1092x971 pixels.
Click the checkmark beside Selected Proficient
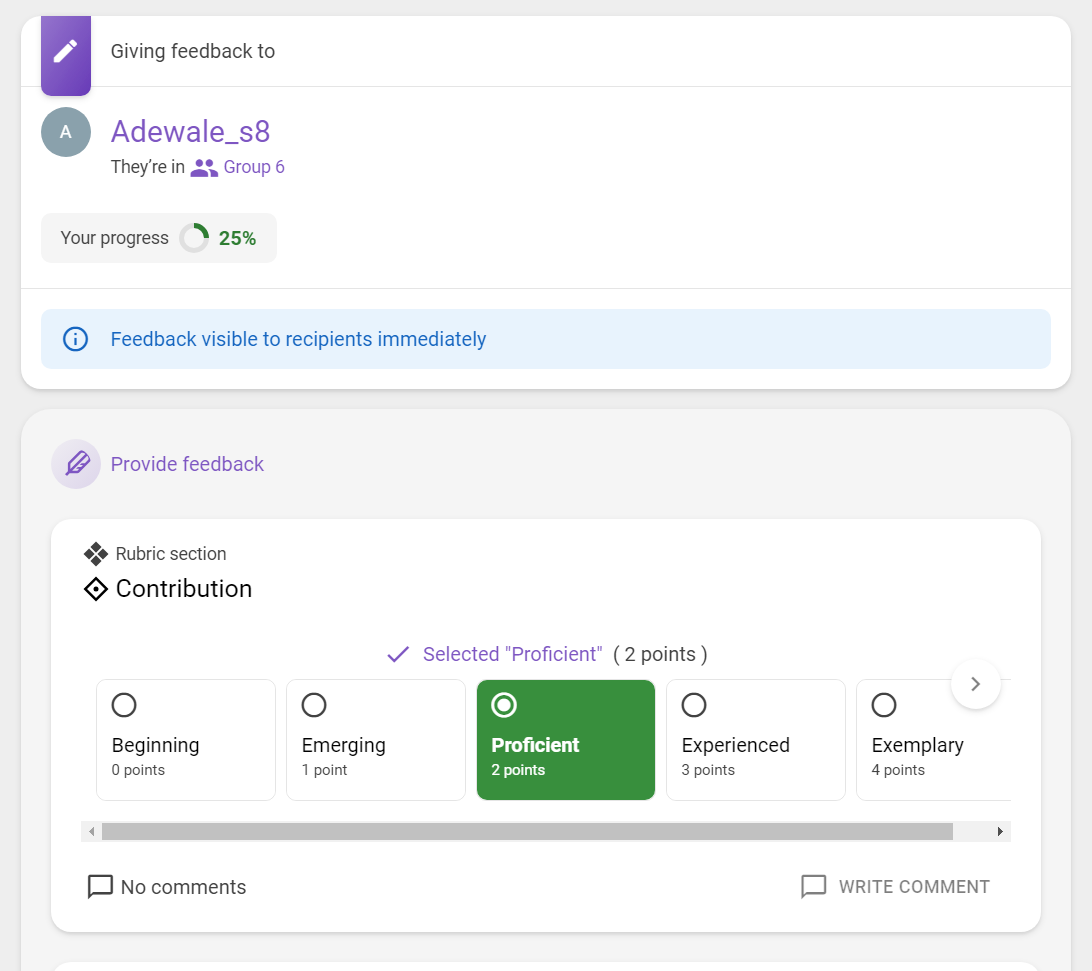pos(398,655)
